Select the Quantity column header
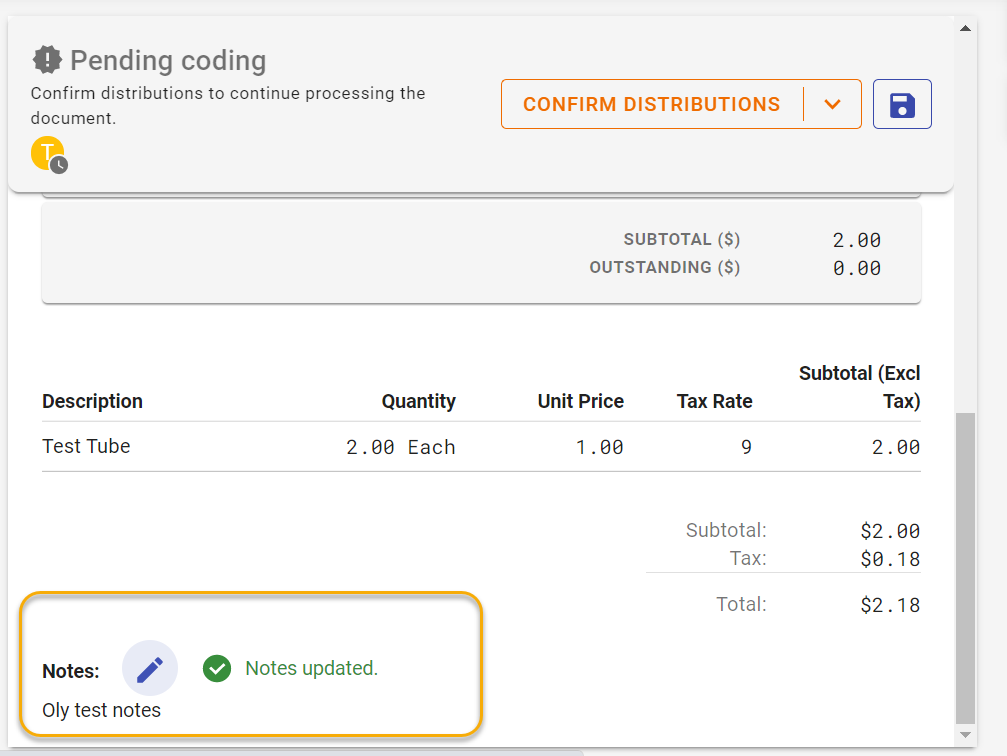 (x=418, y=401)
